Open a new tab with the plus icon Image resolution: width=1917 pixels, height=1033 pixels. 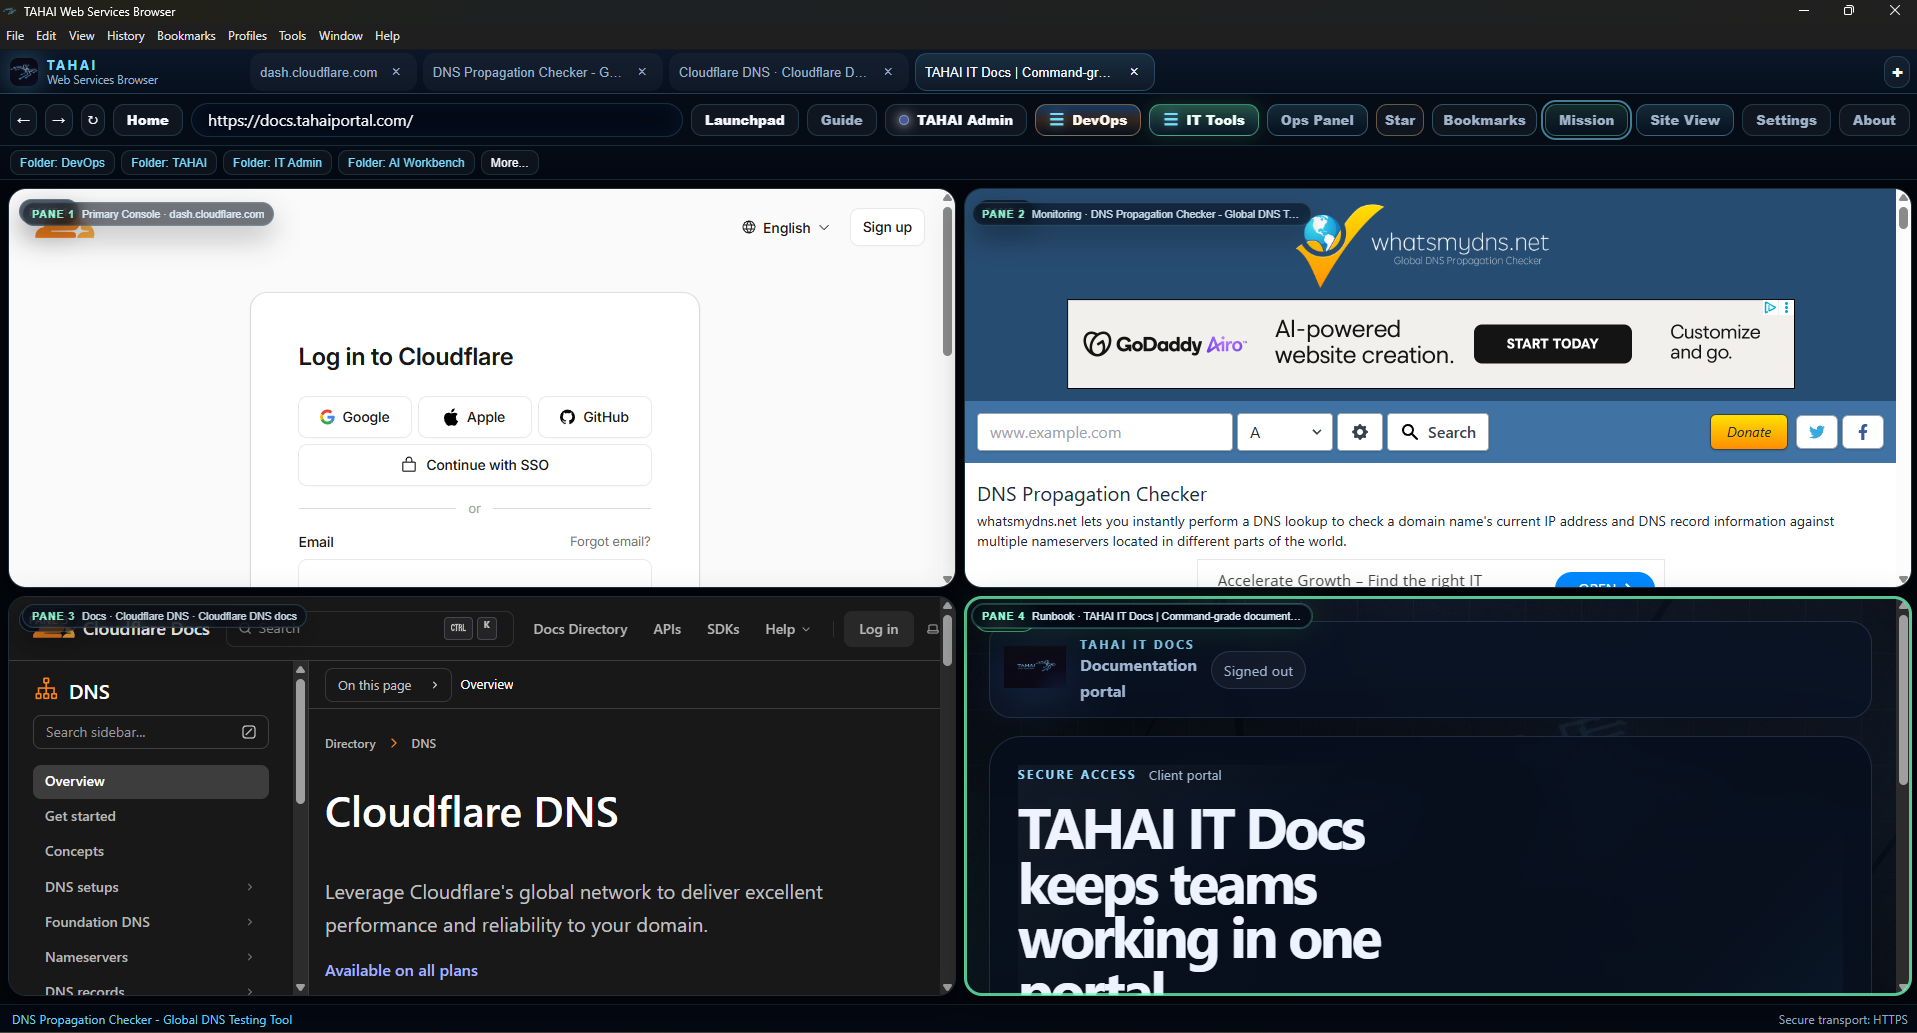(x=1896, y=72)
